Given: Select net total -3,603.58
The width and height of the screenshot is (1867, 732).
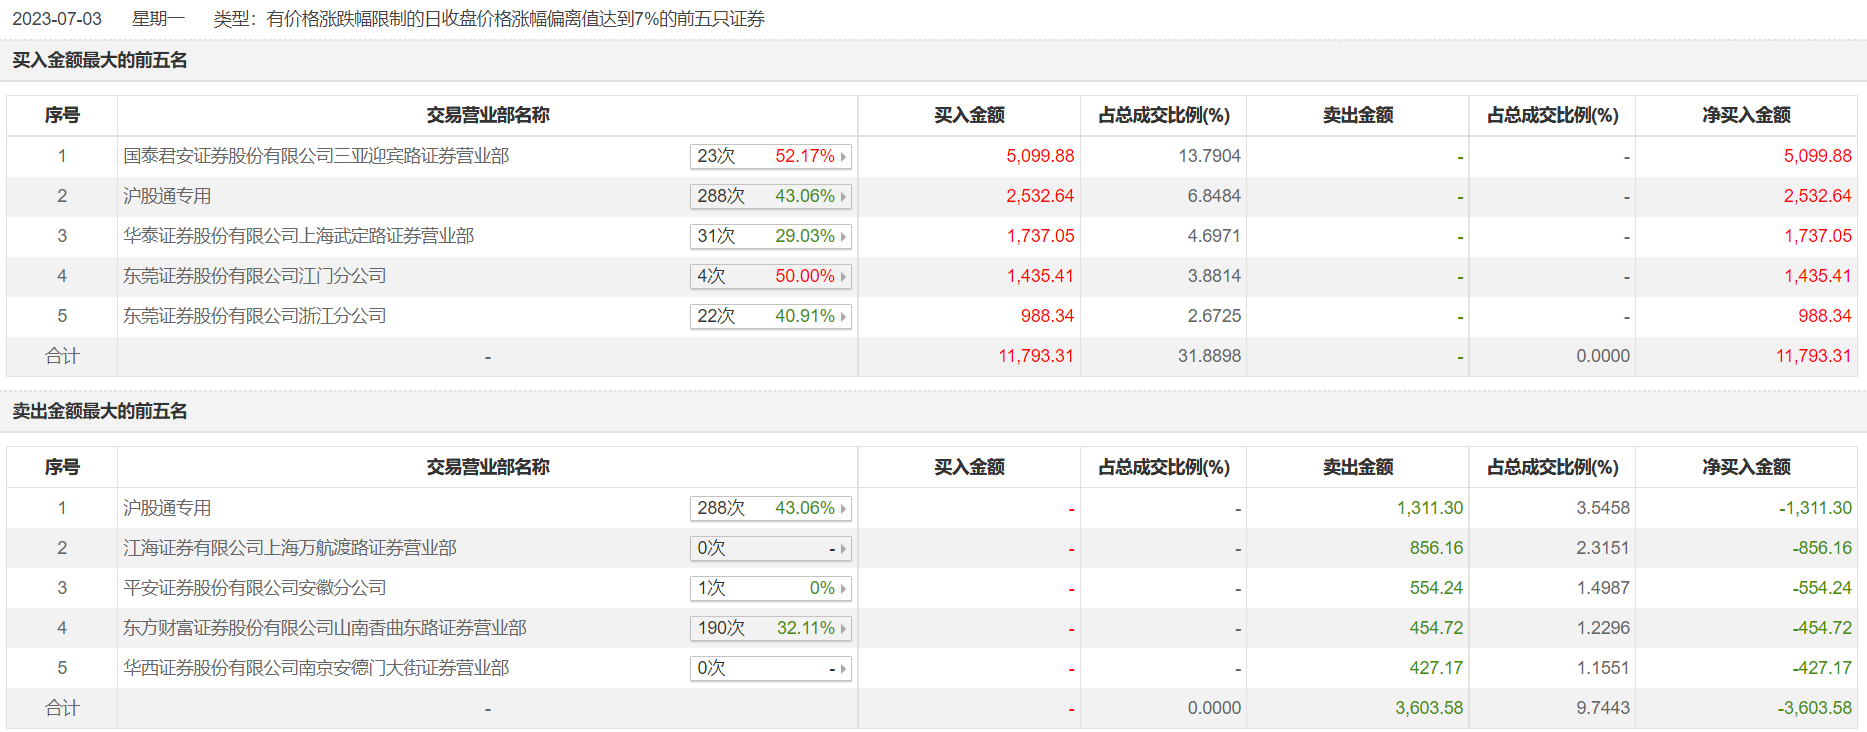Looking at the screenshot, I should [1815, 708].
